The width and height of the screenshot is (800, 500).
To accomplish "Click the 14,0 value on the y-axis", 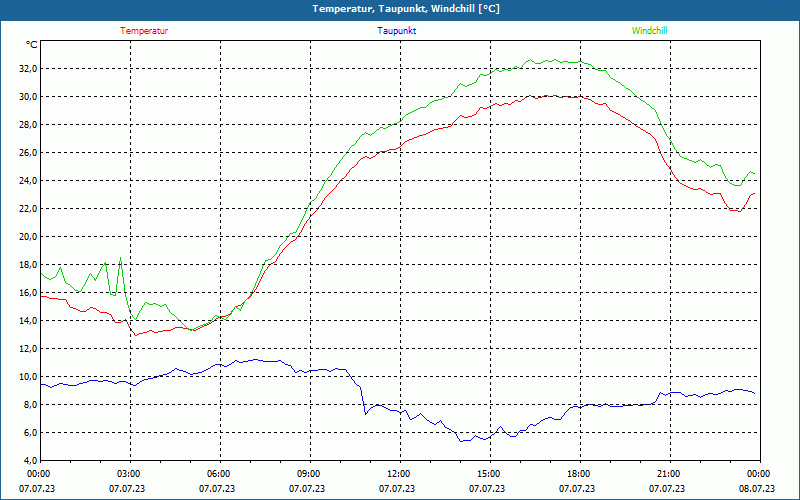I will click(28, 321).
